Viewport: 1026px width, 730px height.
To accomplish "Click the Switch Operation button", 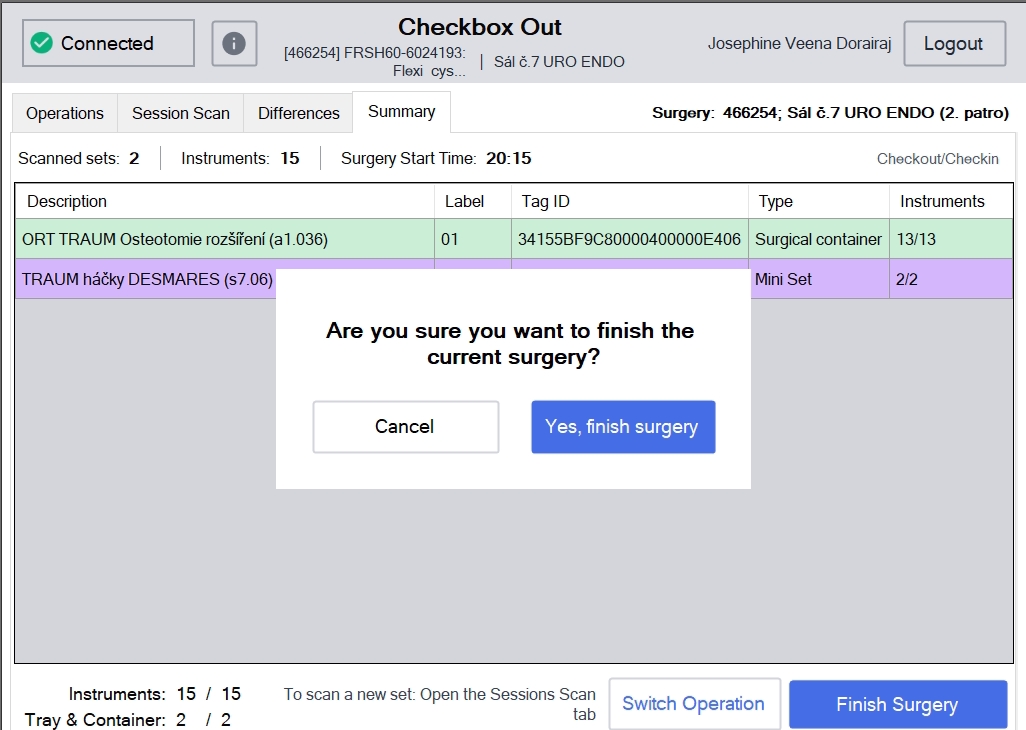I will [x=694, y=704].
